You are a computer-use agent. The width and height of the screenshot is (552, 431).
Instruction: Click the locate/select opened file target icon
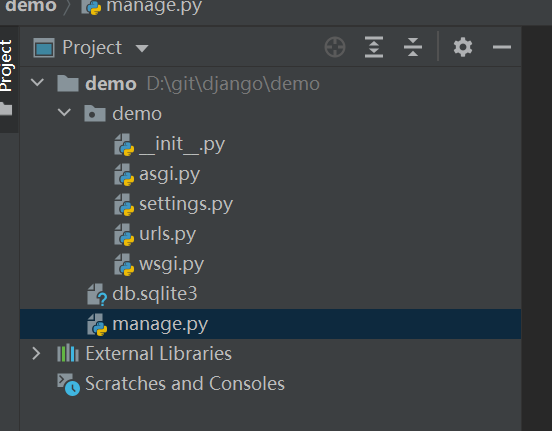tap(335, 47)
